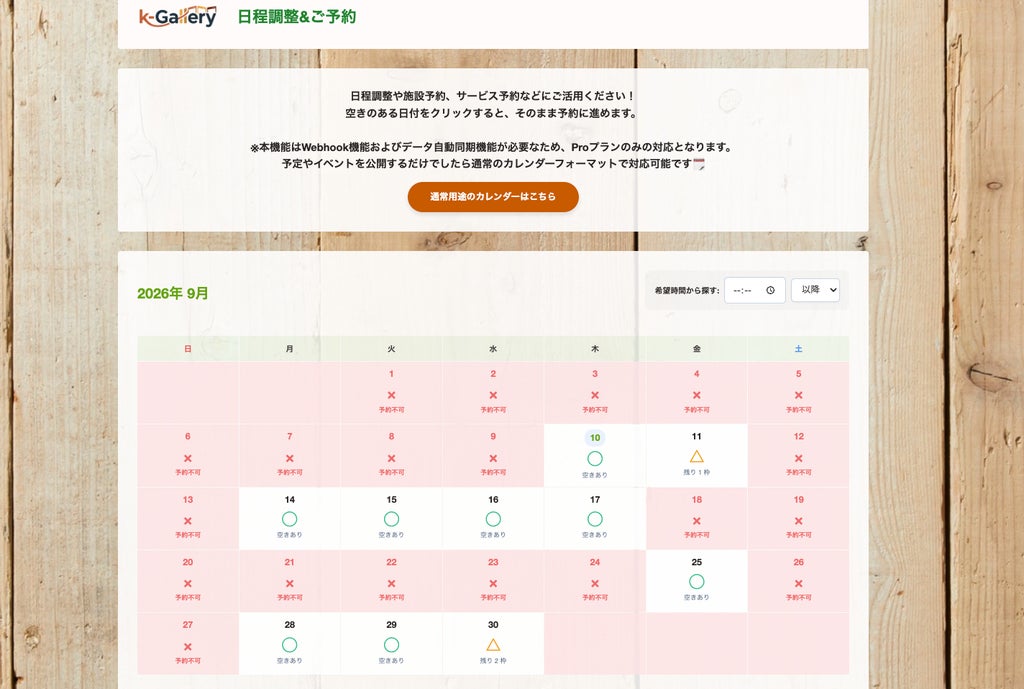Screen dimensions: 1024x689
Task: Select the triangle icon on September 30
Action: point(493,645)
